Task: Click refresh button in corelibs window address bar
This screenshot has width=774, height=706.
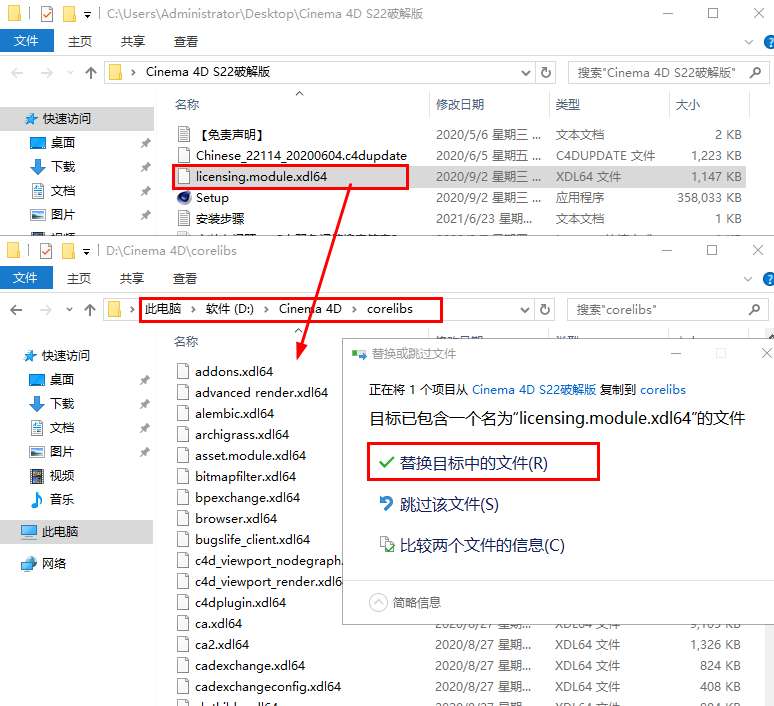Action: pyautogui.click(x=544, y=310)
